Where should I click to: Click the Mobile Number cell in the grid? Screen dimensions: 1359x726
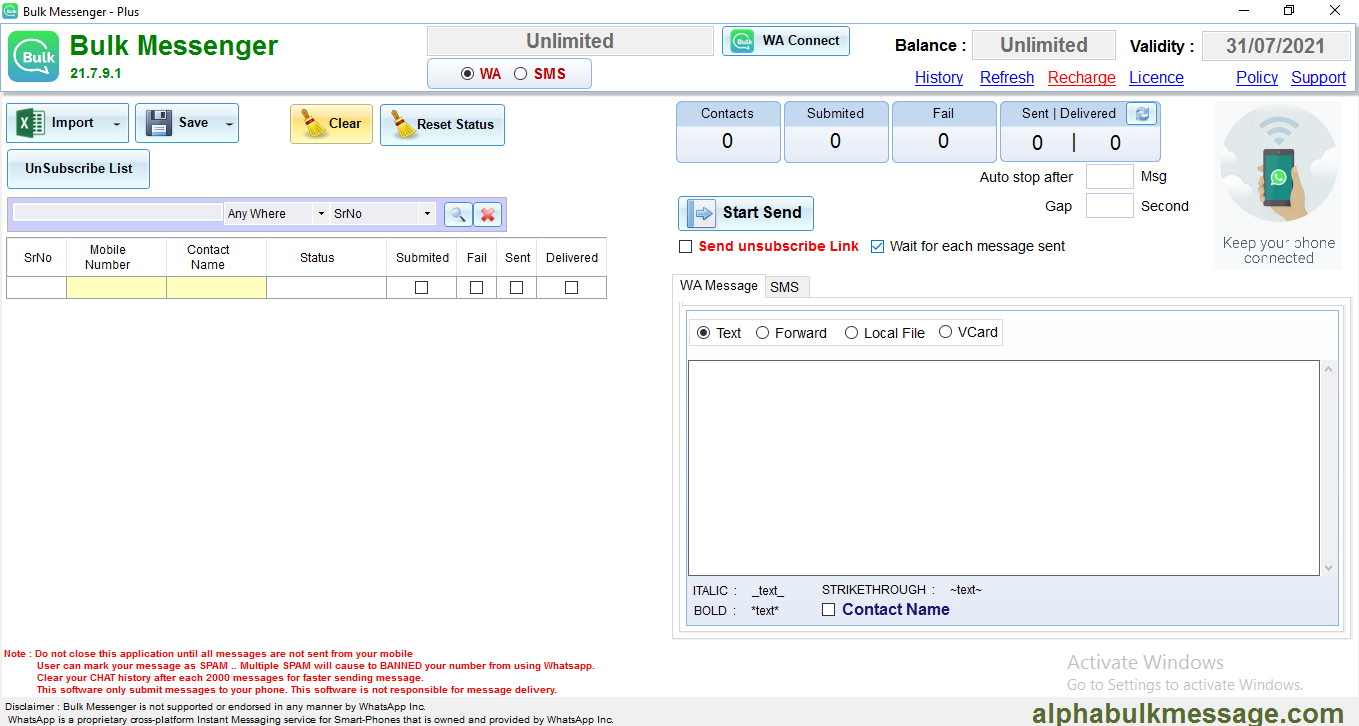click(117, 288)
